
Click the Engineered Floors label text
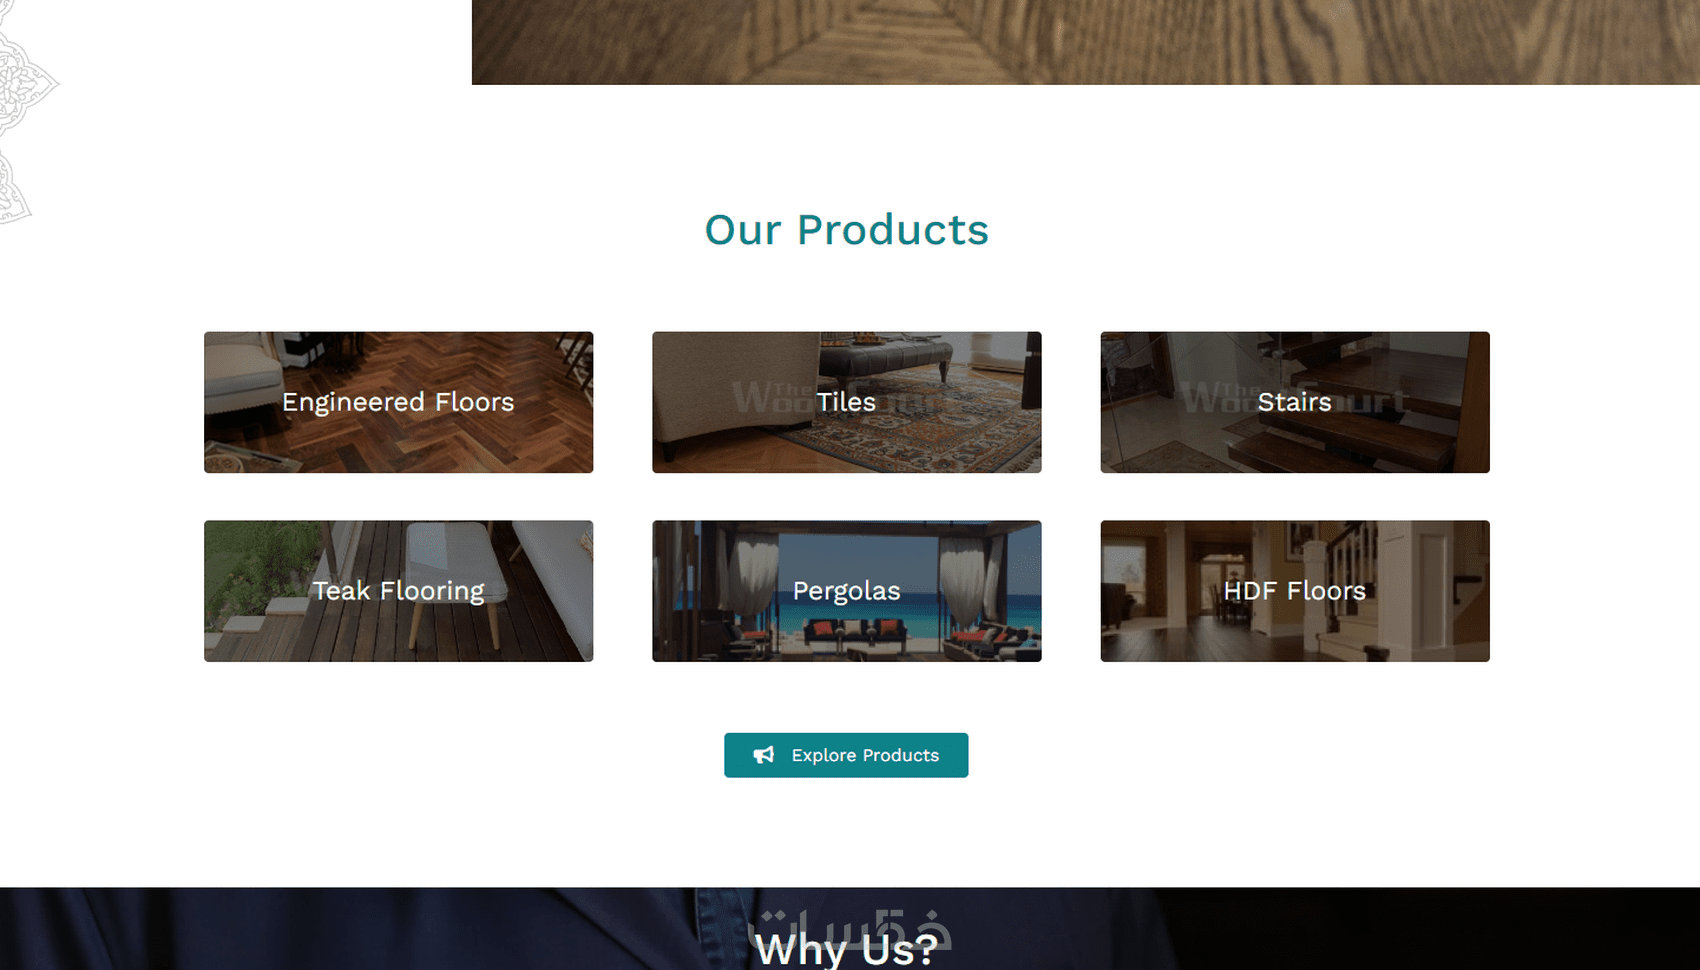point(398,402)
